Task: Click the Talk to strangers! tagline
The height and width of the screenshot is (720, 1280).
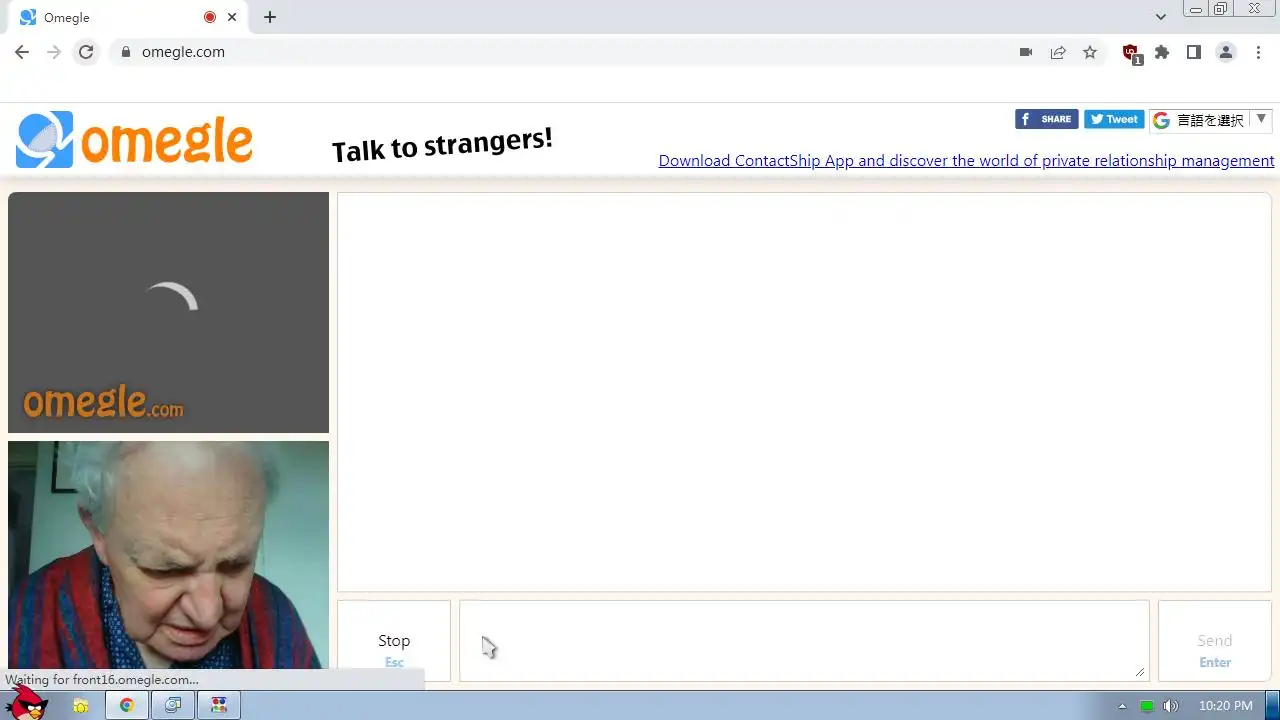Action: click(442, 145)
